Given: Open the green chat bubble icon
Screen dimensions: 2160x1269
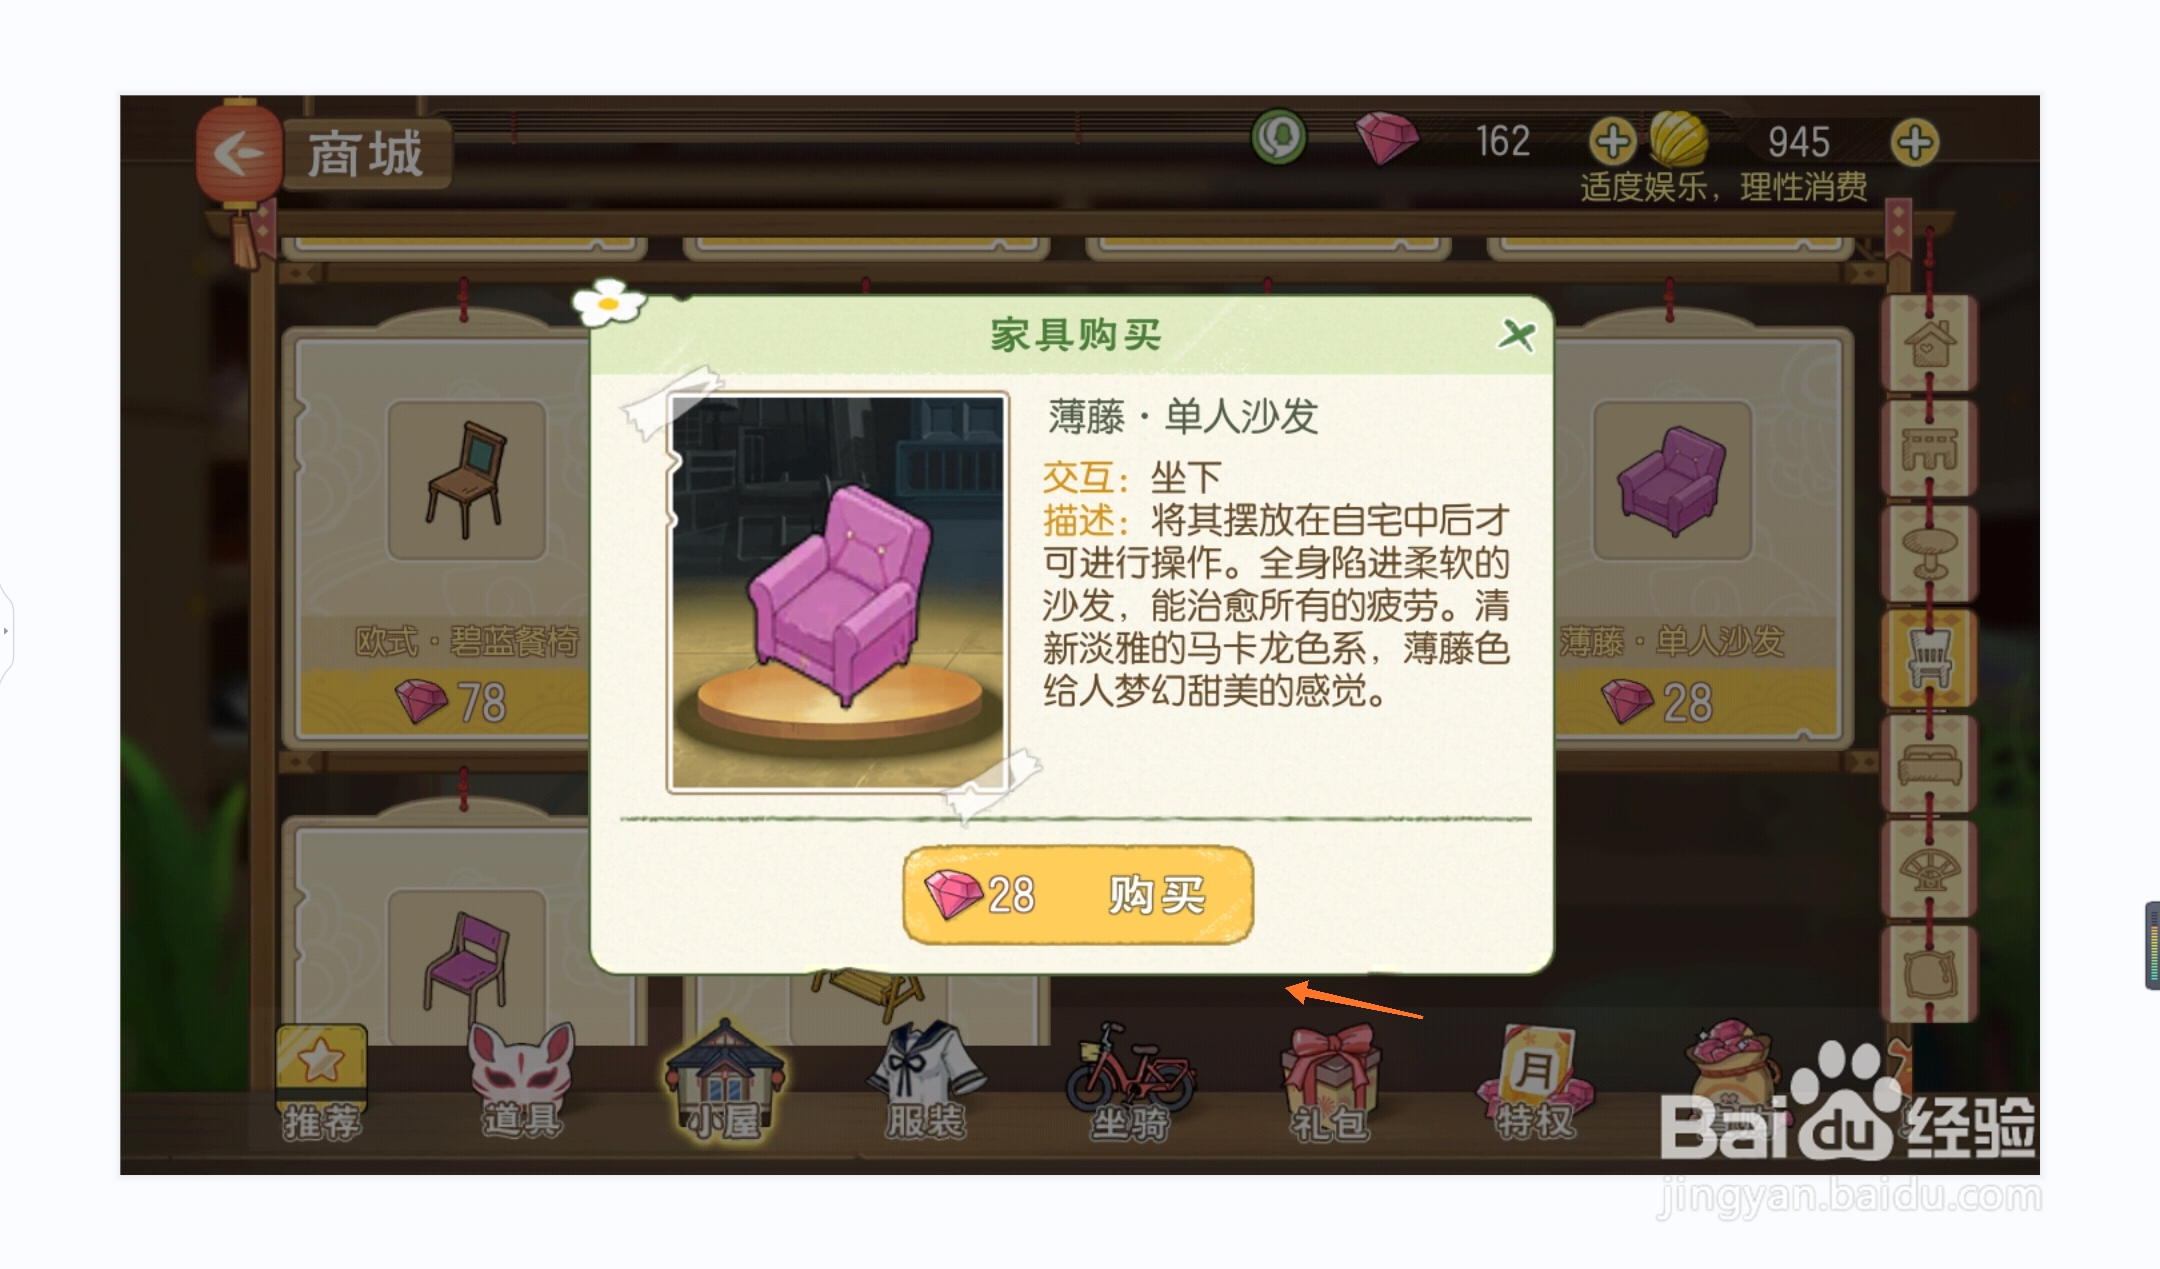Looking at the screenshot, I should pos(1279,137).
